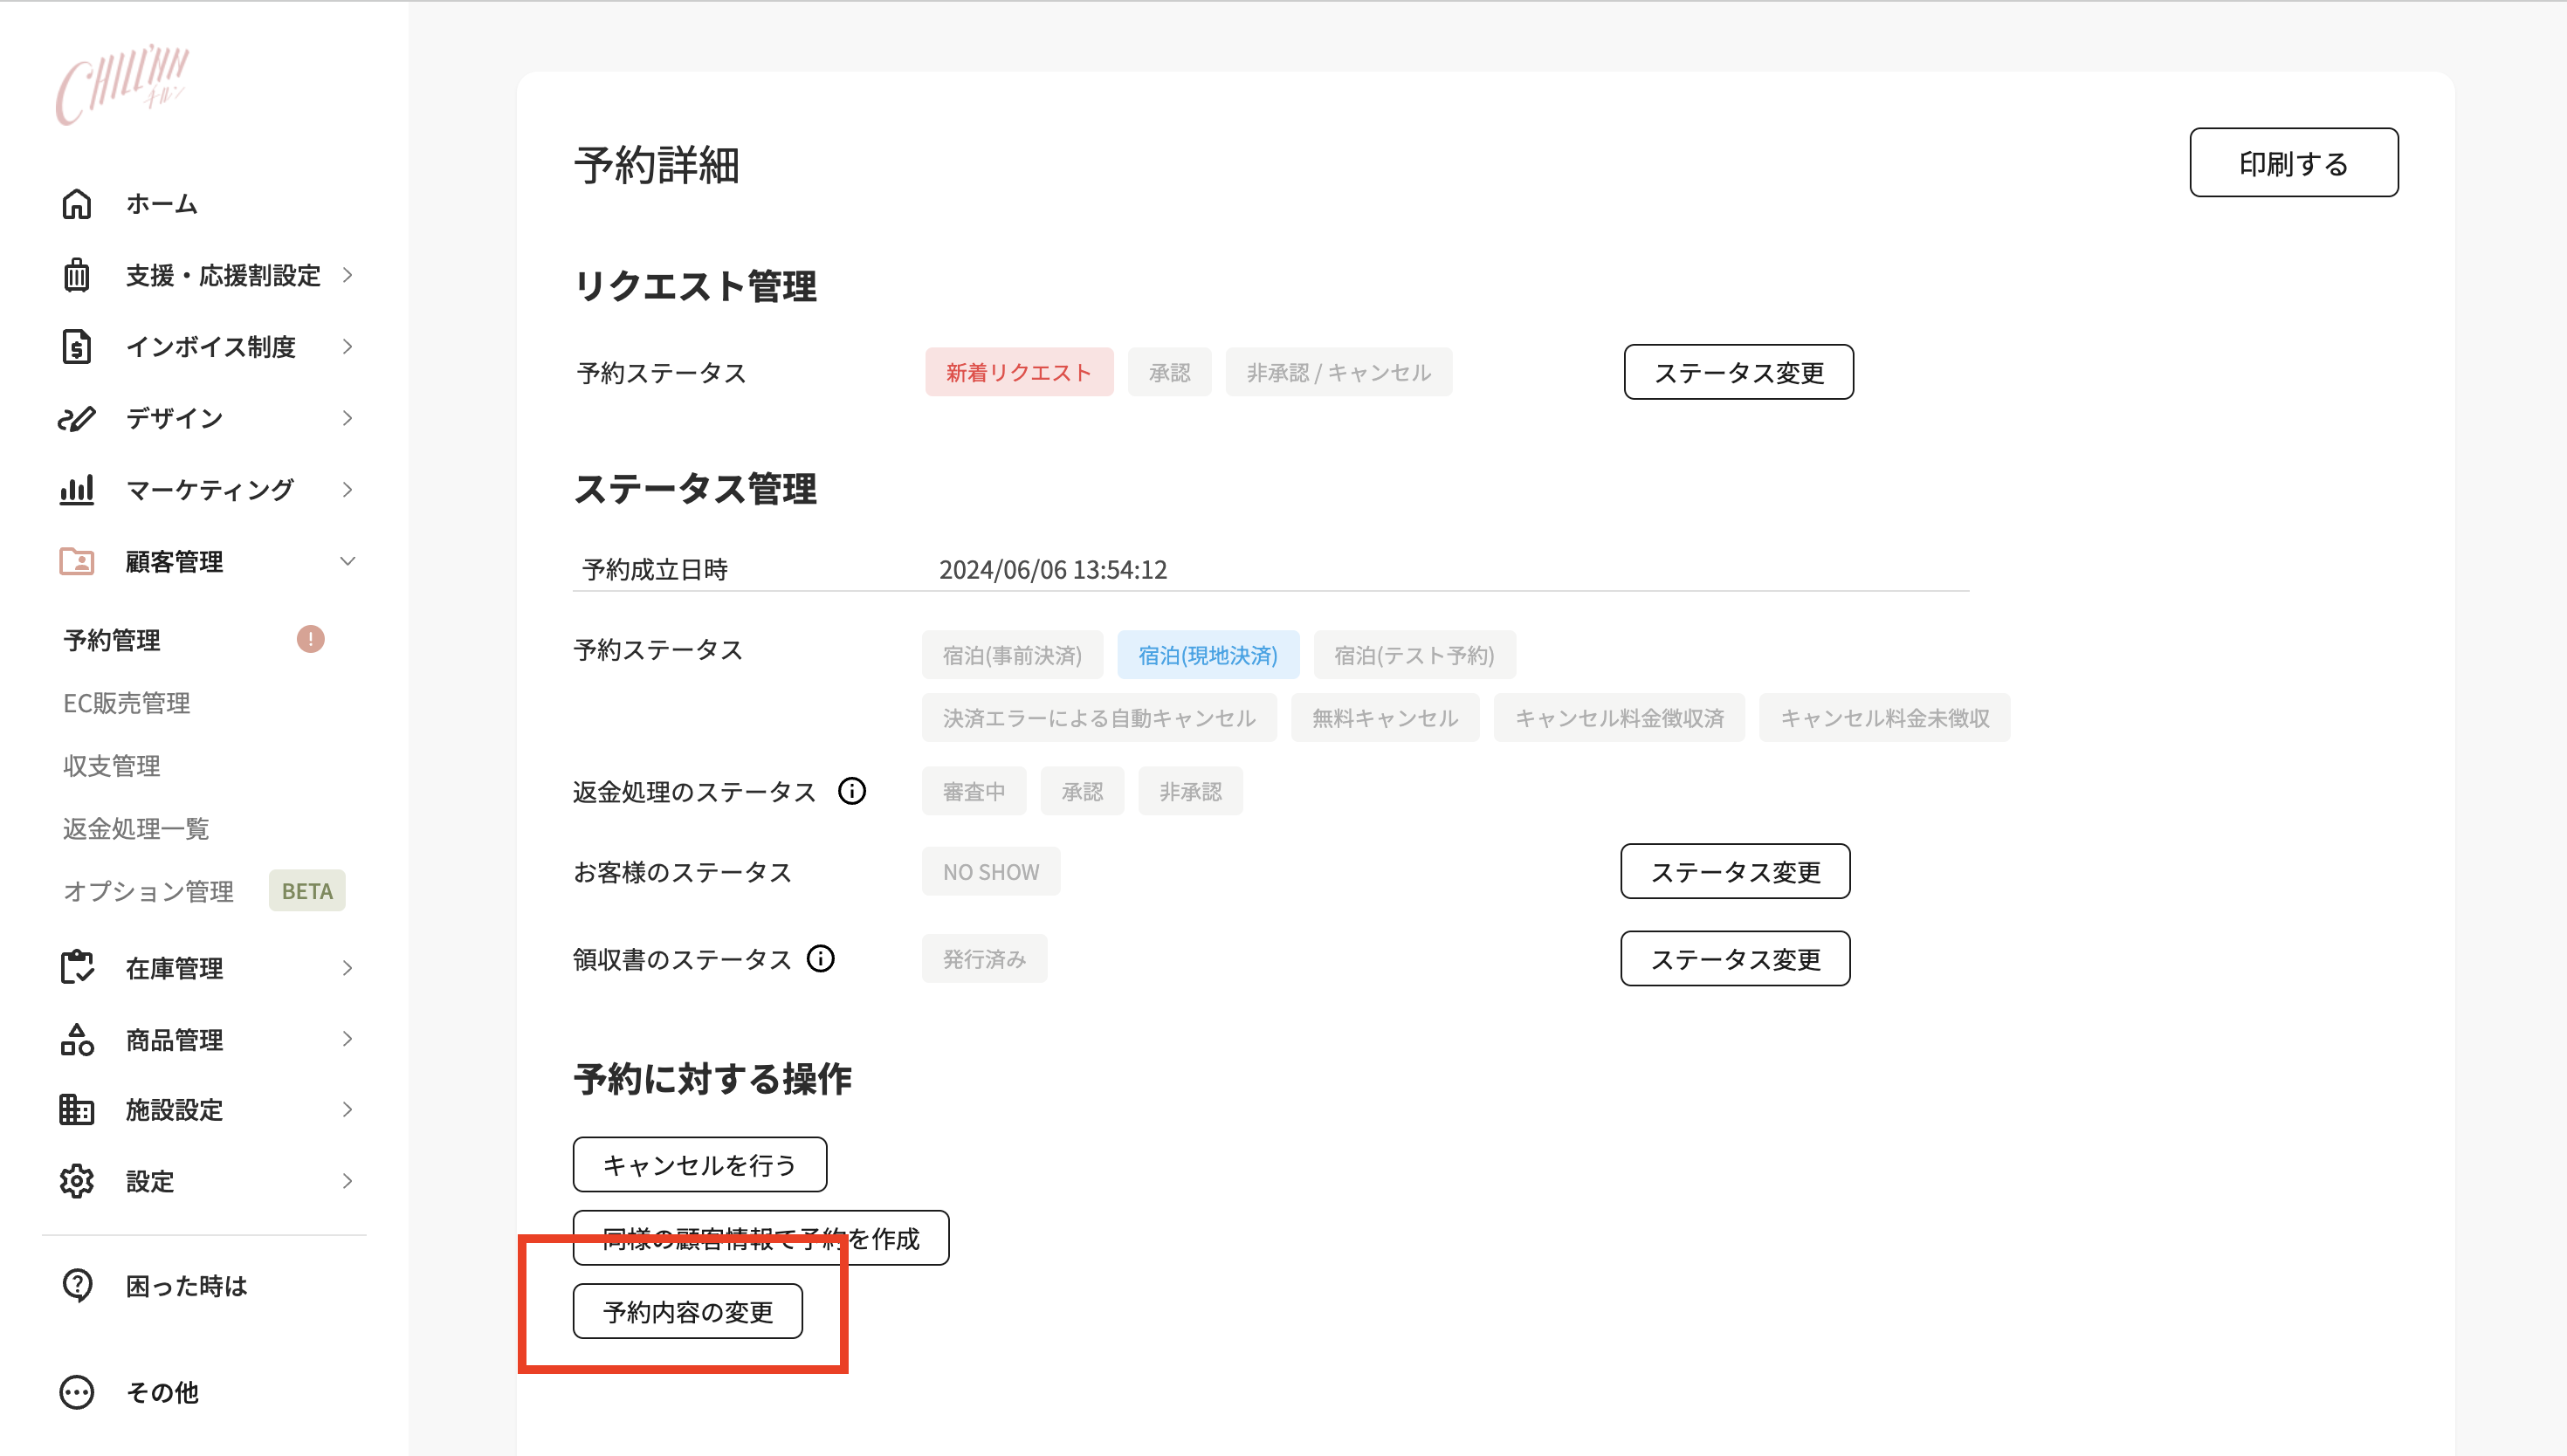Select the home icon in the sidebar
2567x1456 pixels.
(77, 204)
